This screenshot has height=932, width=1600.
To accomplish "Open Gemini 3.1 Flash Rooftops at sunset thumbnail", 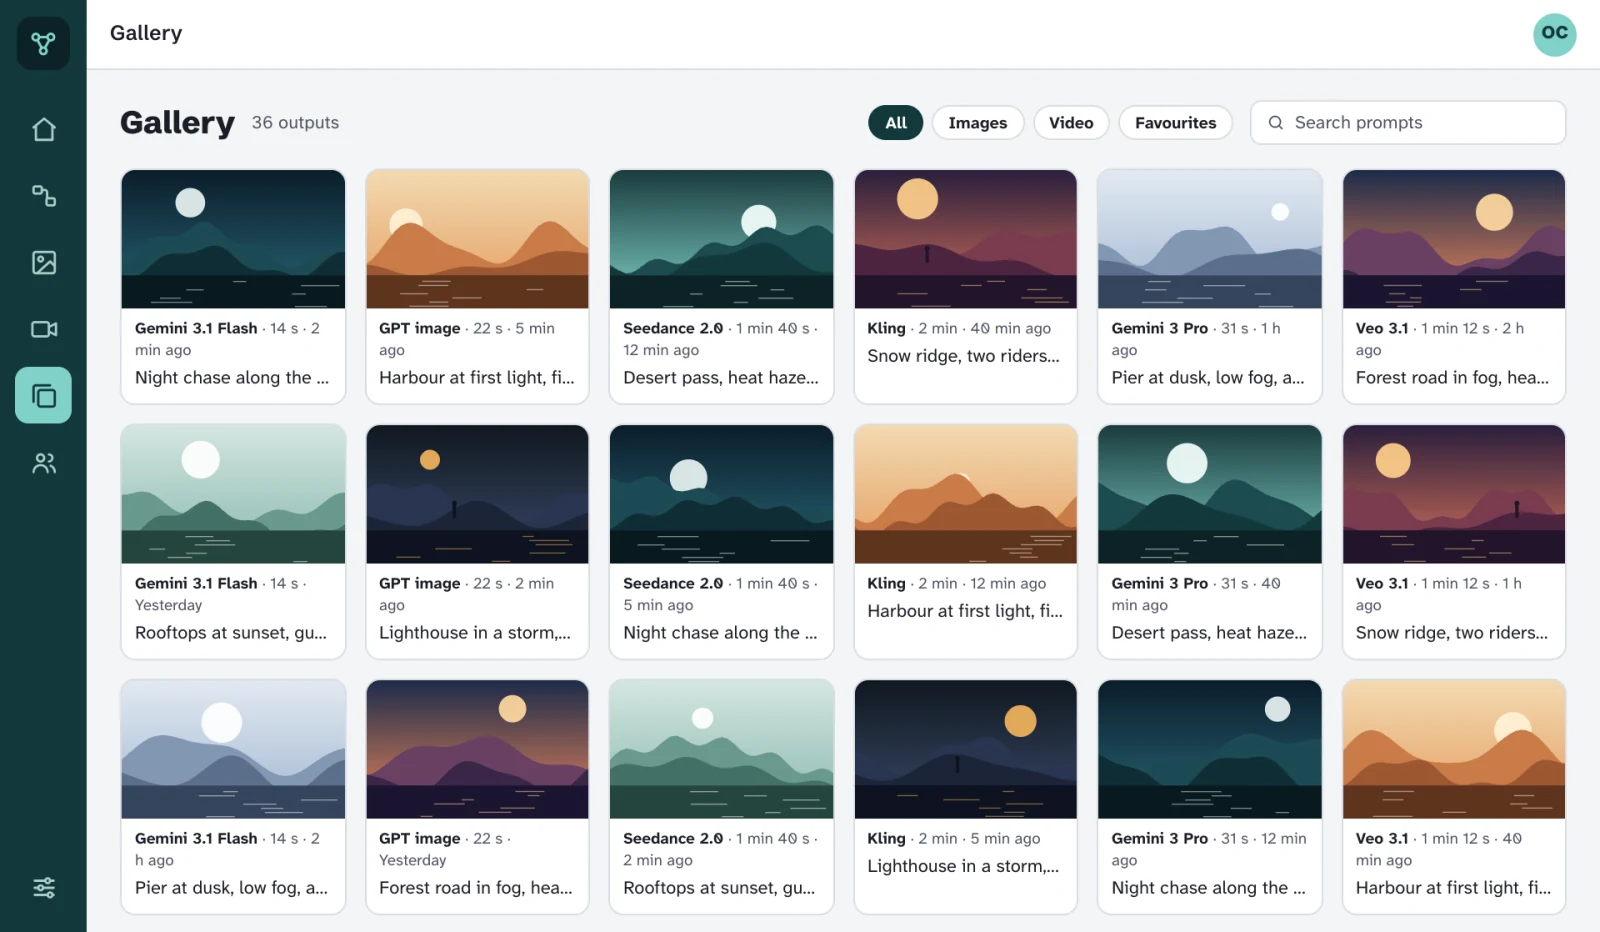I will [x=233, y=494].
